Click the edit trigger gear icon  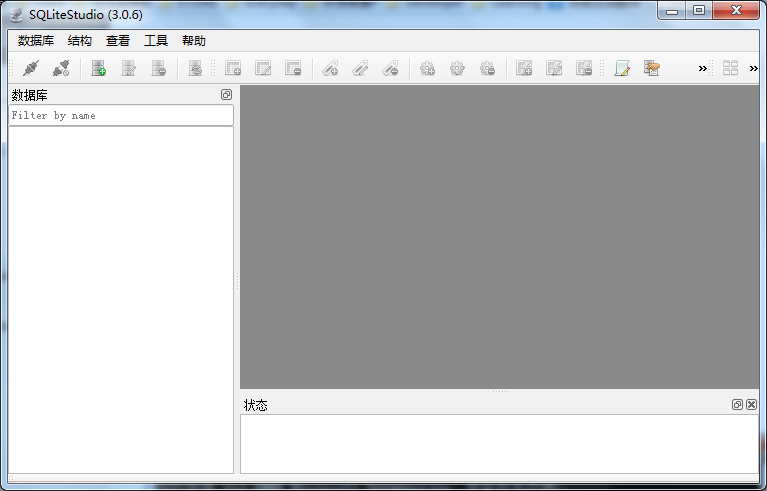pos(457,68)
